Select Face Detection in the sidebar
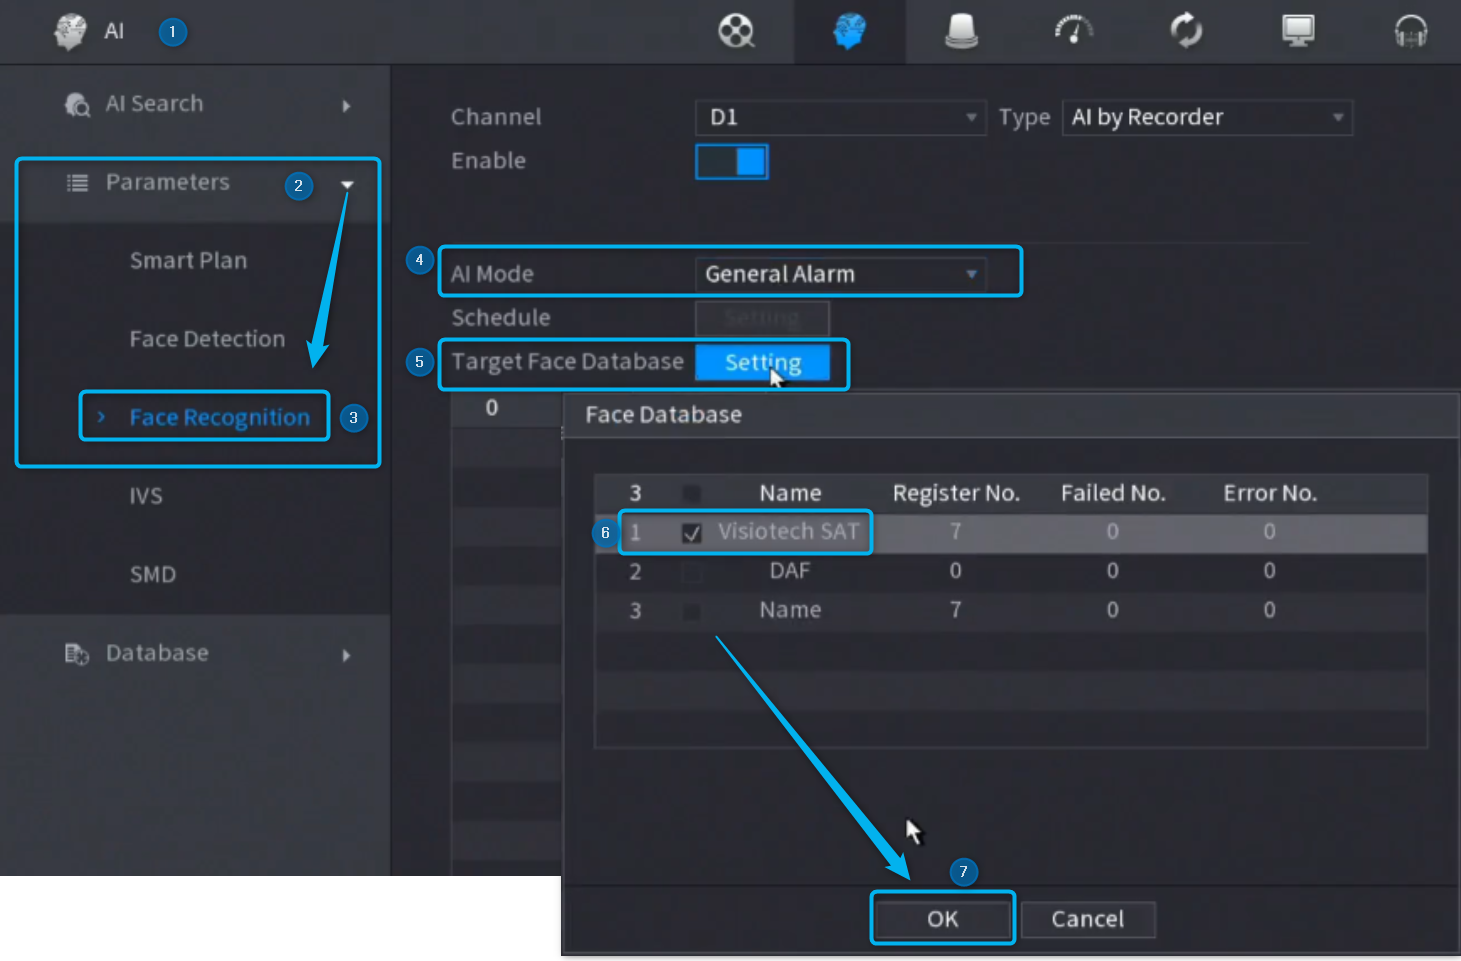Screen dimensions: 1461x961 [207, 339]
